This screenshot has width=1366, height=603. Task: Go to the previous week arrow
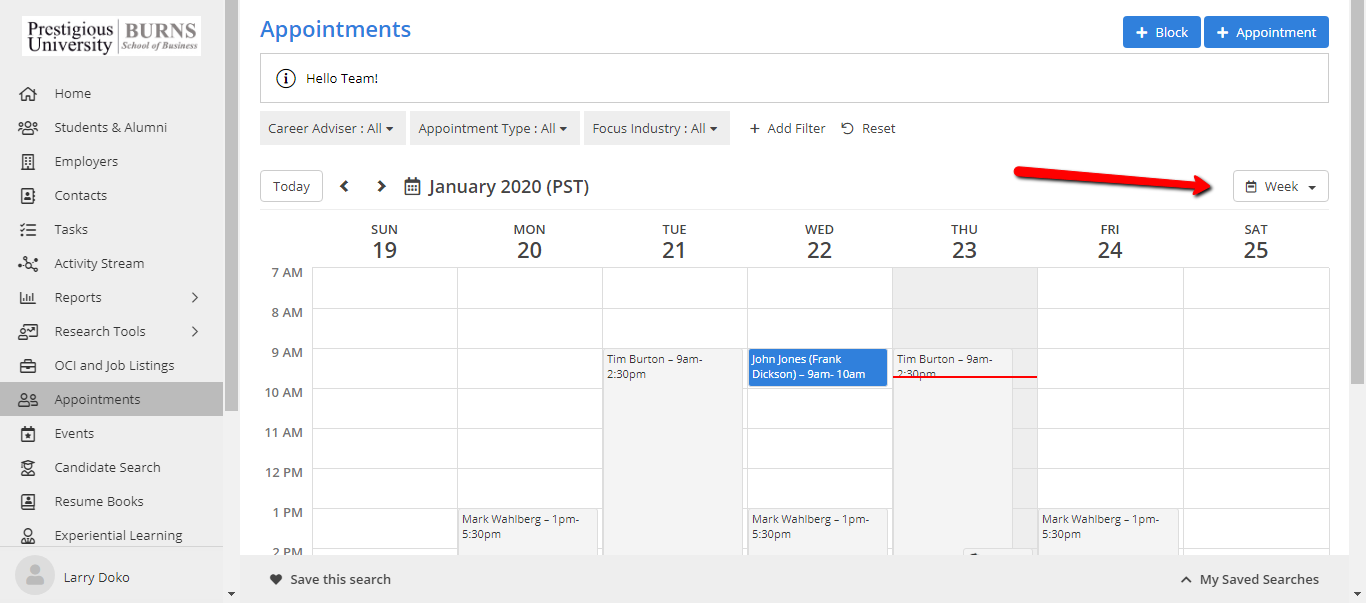click(345, 186)
